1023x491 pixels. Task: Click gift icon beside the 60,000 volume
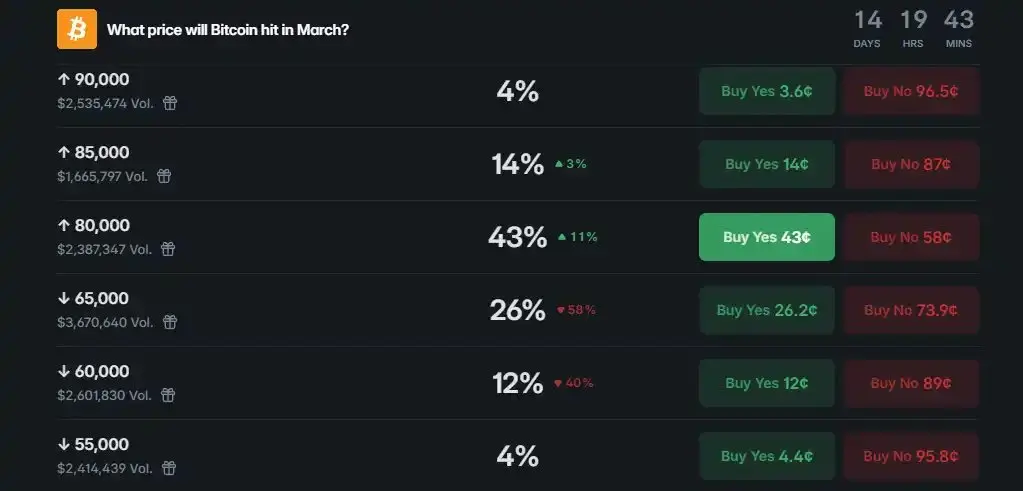169,395
